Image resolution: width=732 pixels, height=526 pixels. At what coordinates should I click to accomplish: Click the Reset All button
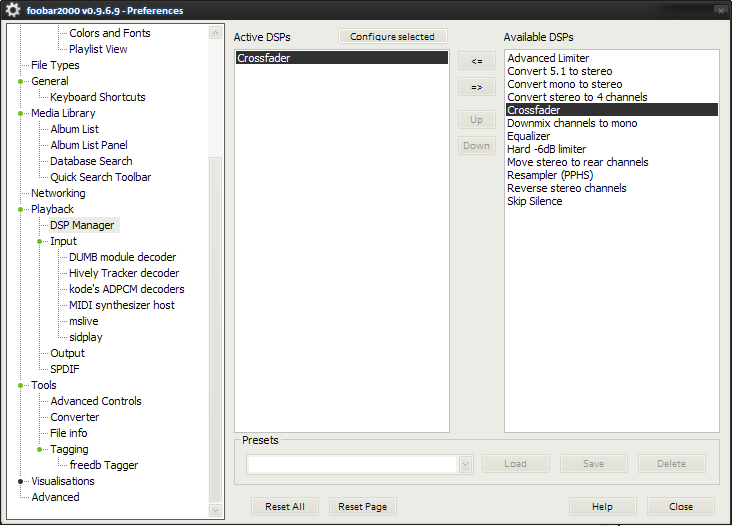tap(285, 507)
